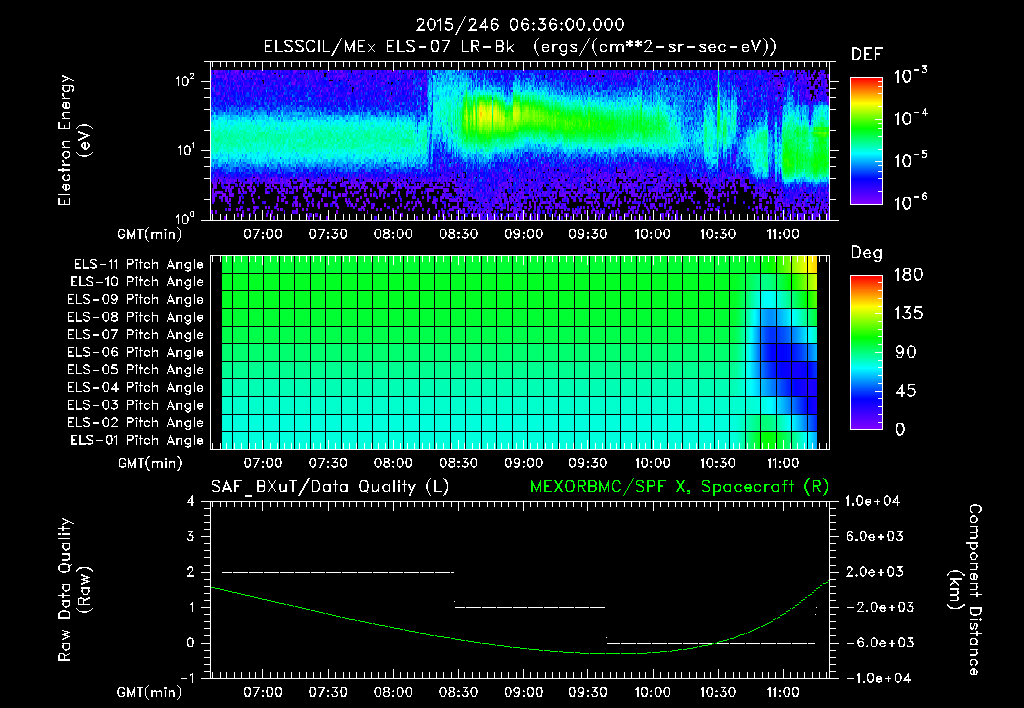1024x708 pixels.
Task: Click the 10^-6 value on DEF scale
Action: tap(910, 202)
